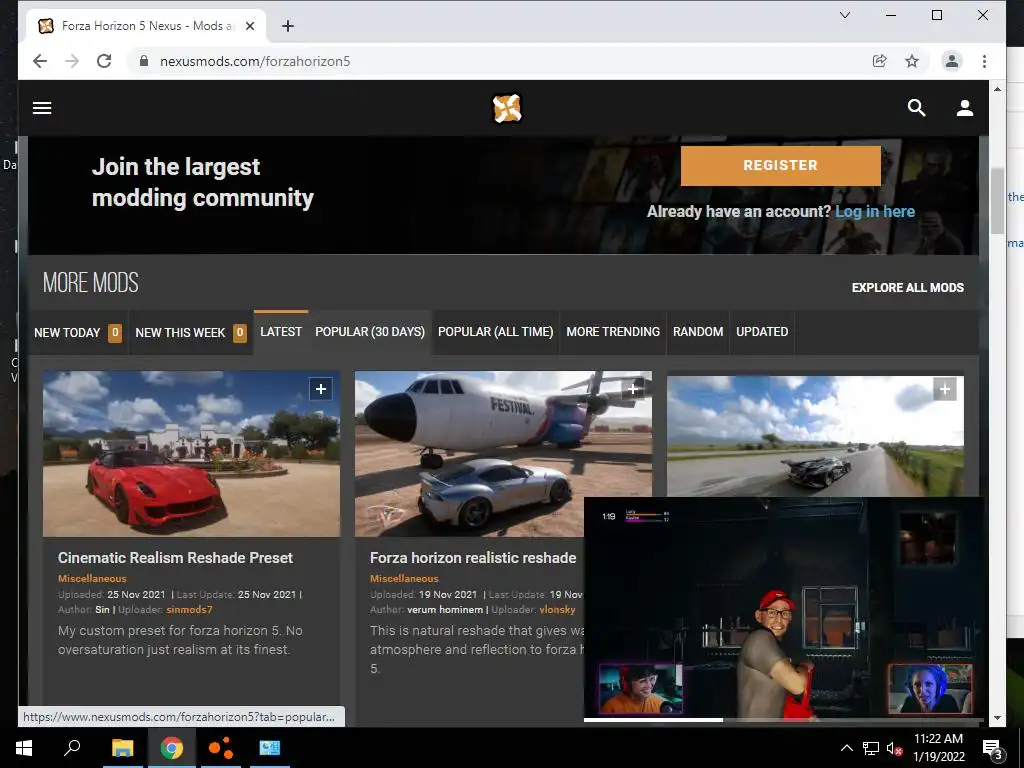Open the More Trending tab
Image resolution: width=1024 pixels, height=768 pixels.
pyautogui.click(x=613, y=332)
